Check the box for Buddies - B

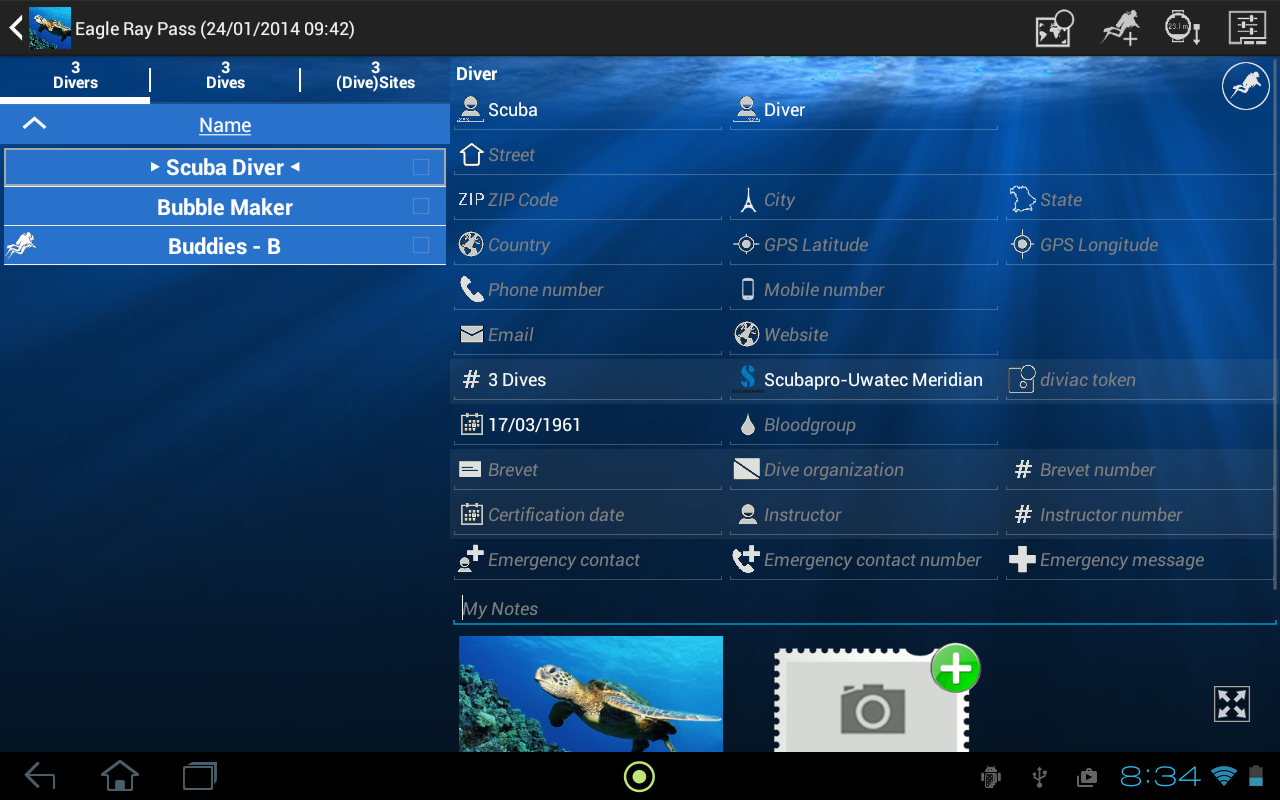421,245
